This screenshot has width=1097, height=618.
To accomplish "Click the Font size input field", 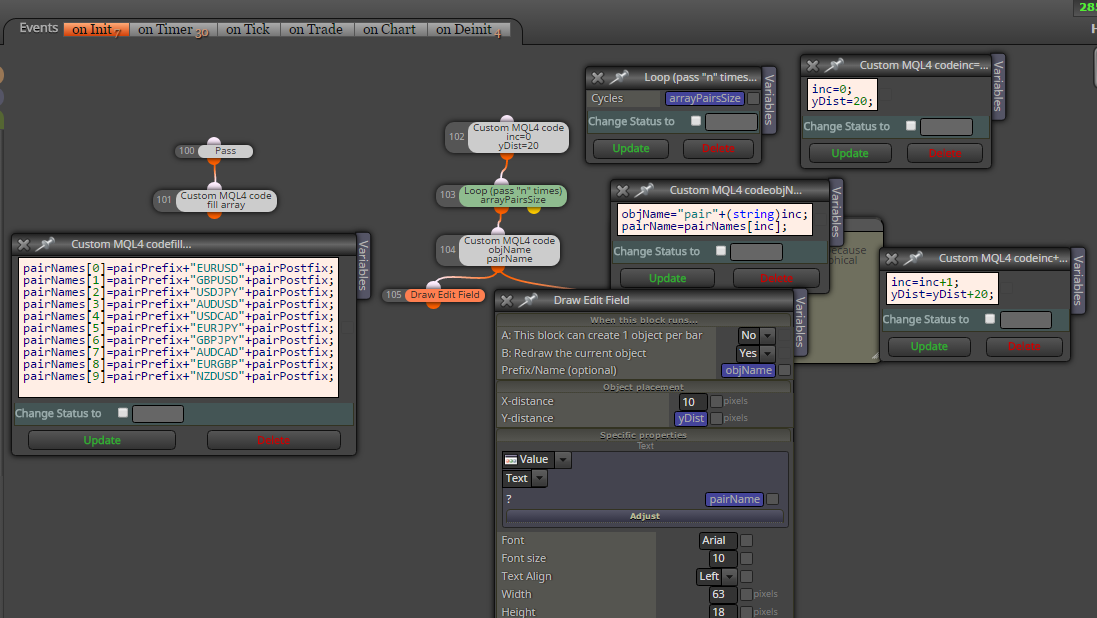I will (x=722, y=559).
